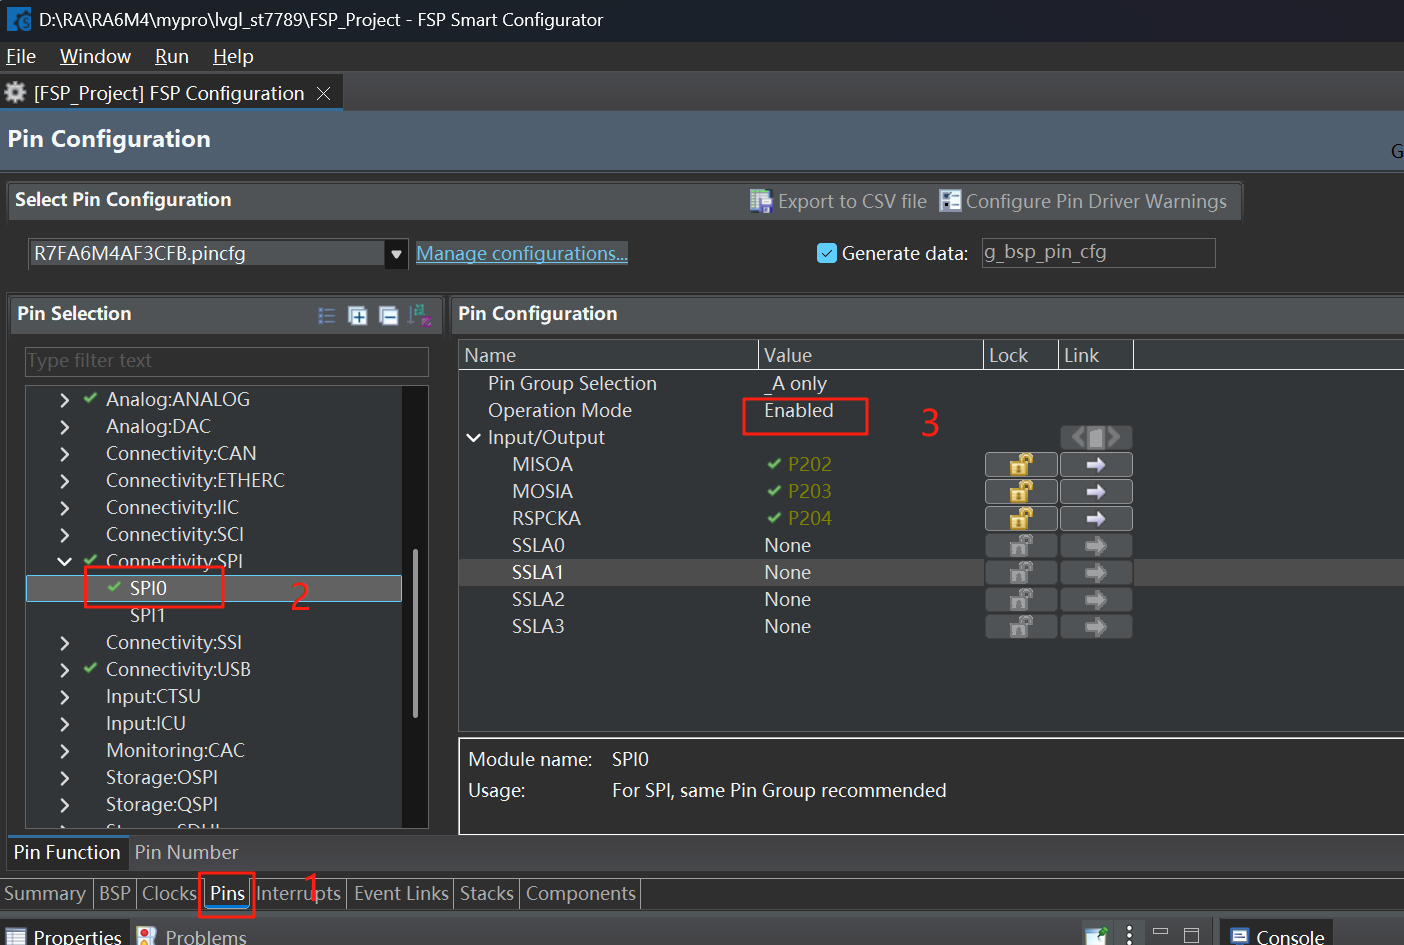Collapse the Input/Output group

click(474, 438)
